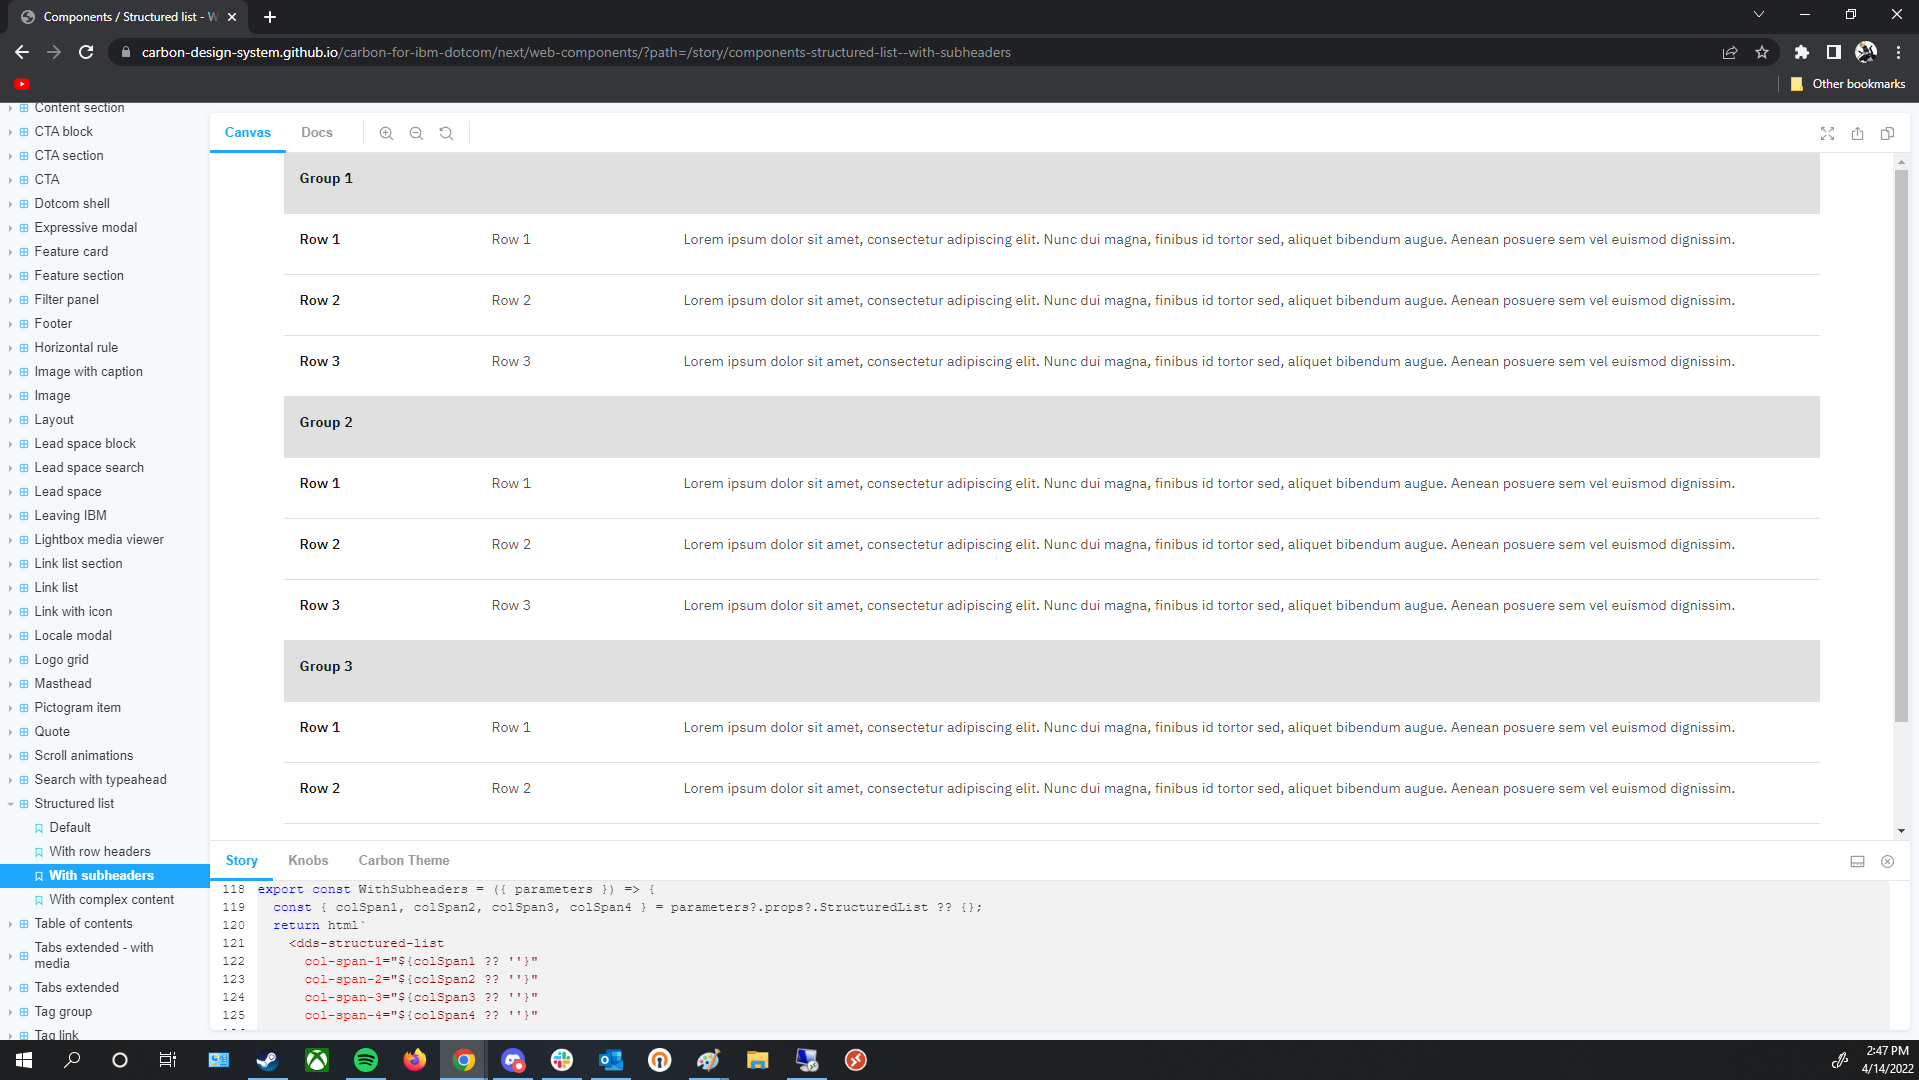1919x1080 pixels.
Task: Select the Story panel tab
Action: (x=241, y=860)
